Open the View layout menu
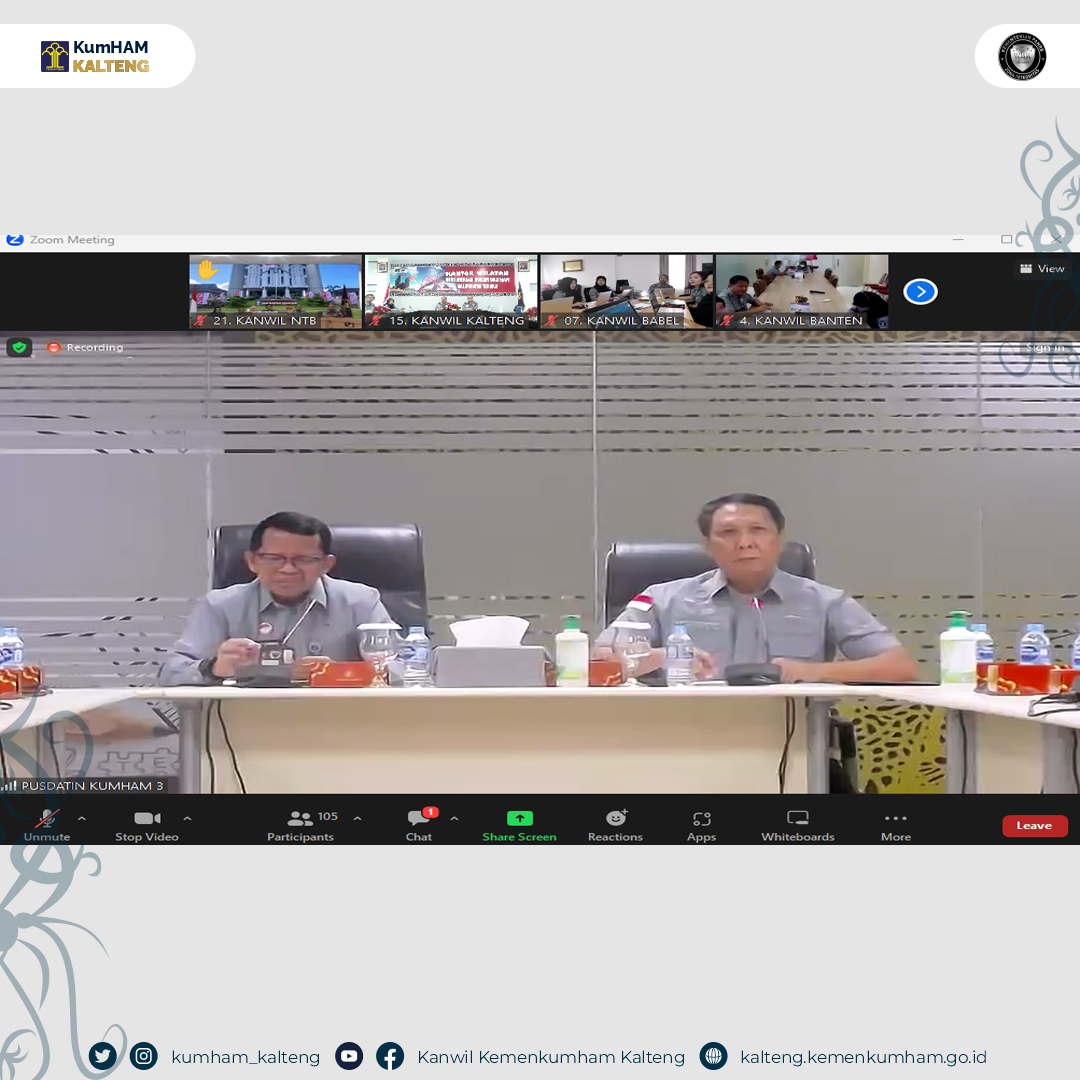The height and width of the screenshot is (1080, 1080). pos(1042,269)
